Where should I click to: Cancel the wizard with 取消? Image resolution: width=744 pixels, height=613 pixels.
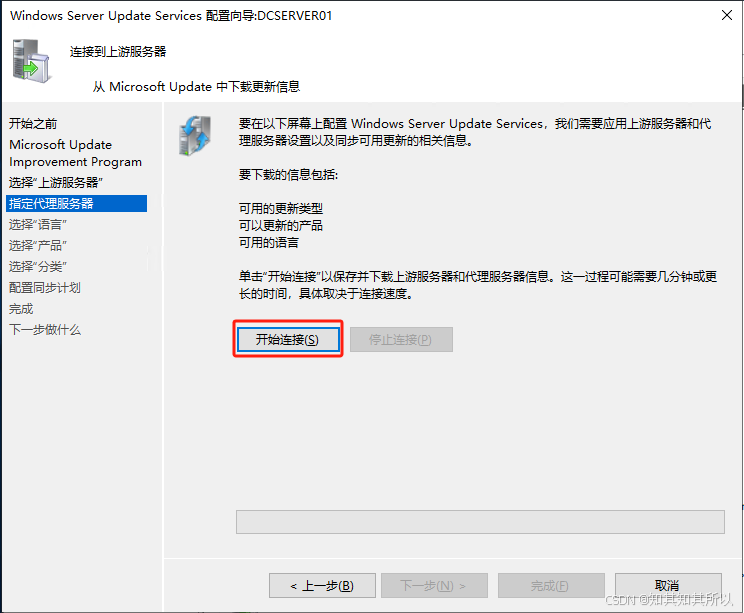(668, 585)
